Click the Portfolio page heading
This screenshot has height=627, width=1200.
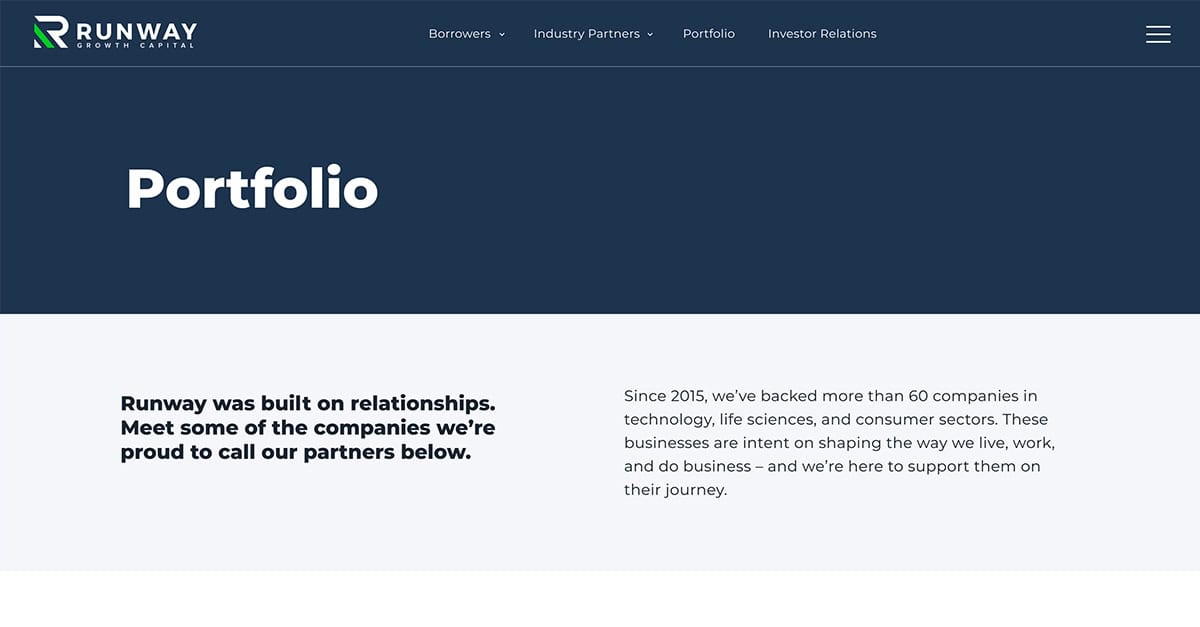(251, 188)
